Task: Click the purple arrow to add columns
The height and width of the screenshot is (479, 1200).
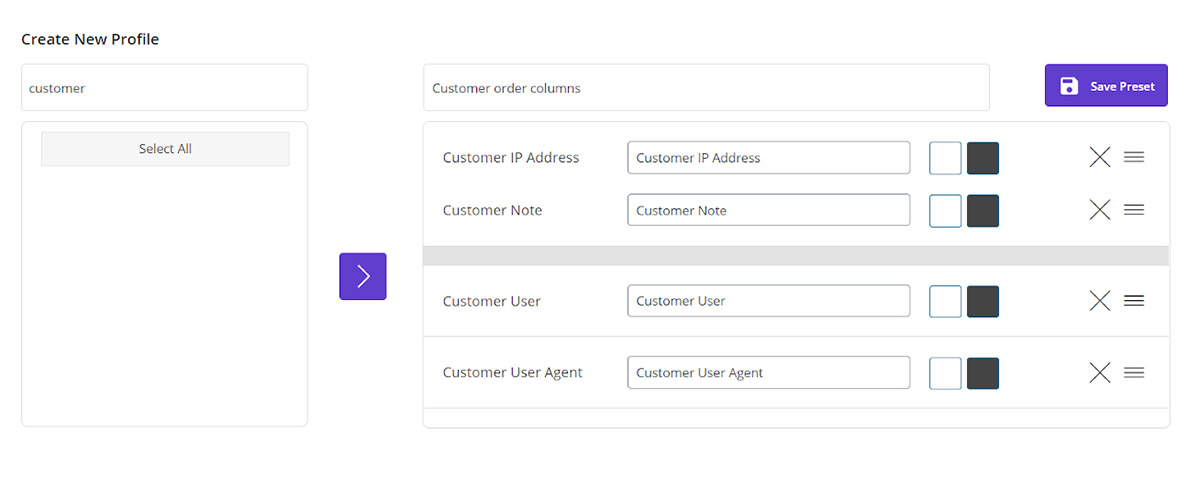Action: [x=362, y=276]
